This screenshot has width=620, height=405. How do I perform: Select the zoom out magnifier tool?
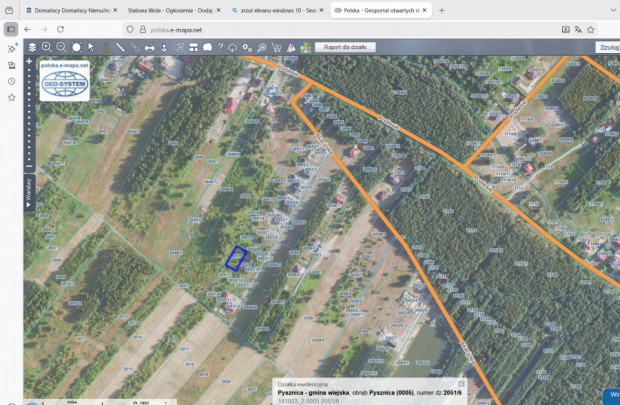pyautogui.click(x=61, y=47)
